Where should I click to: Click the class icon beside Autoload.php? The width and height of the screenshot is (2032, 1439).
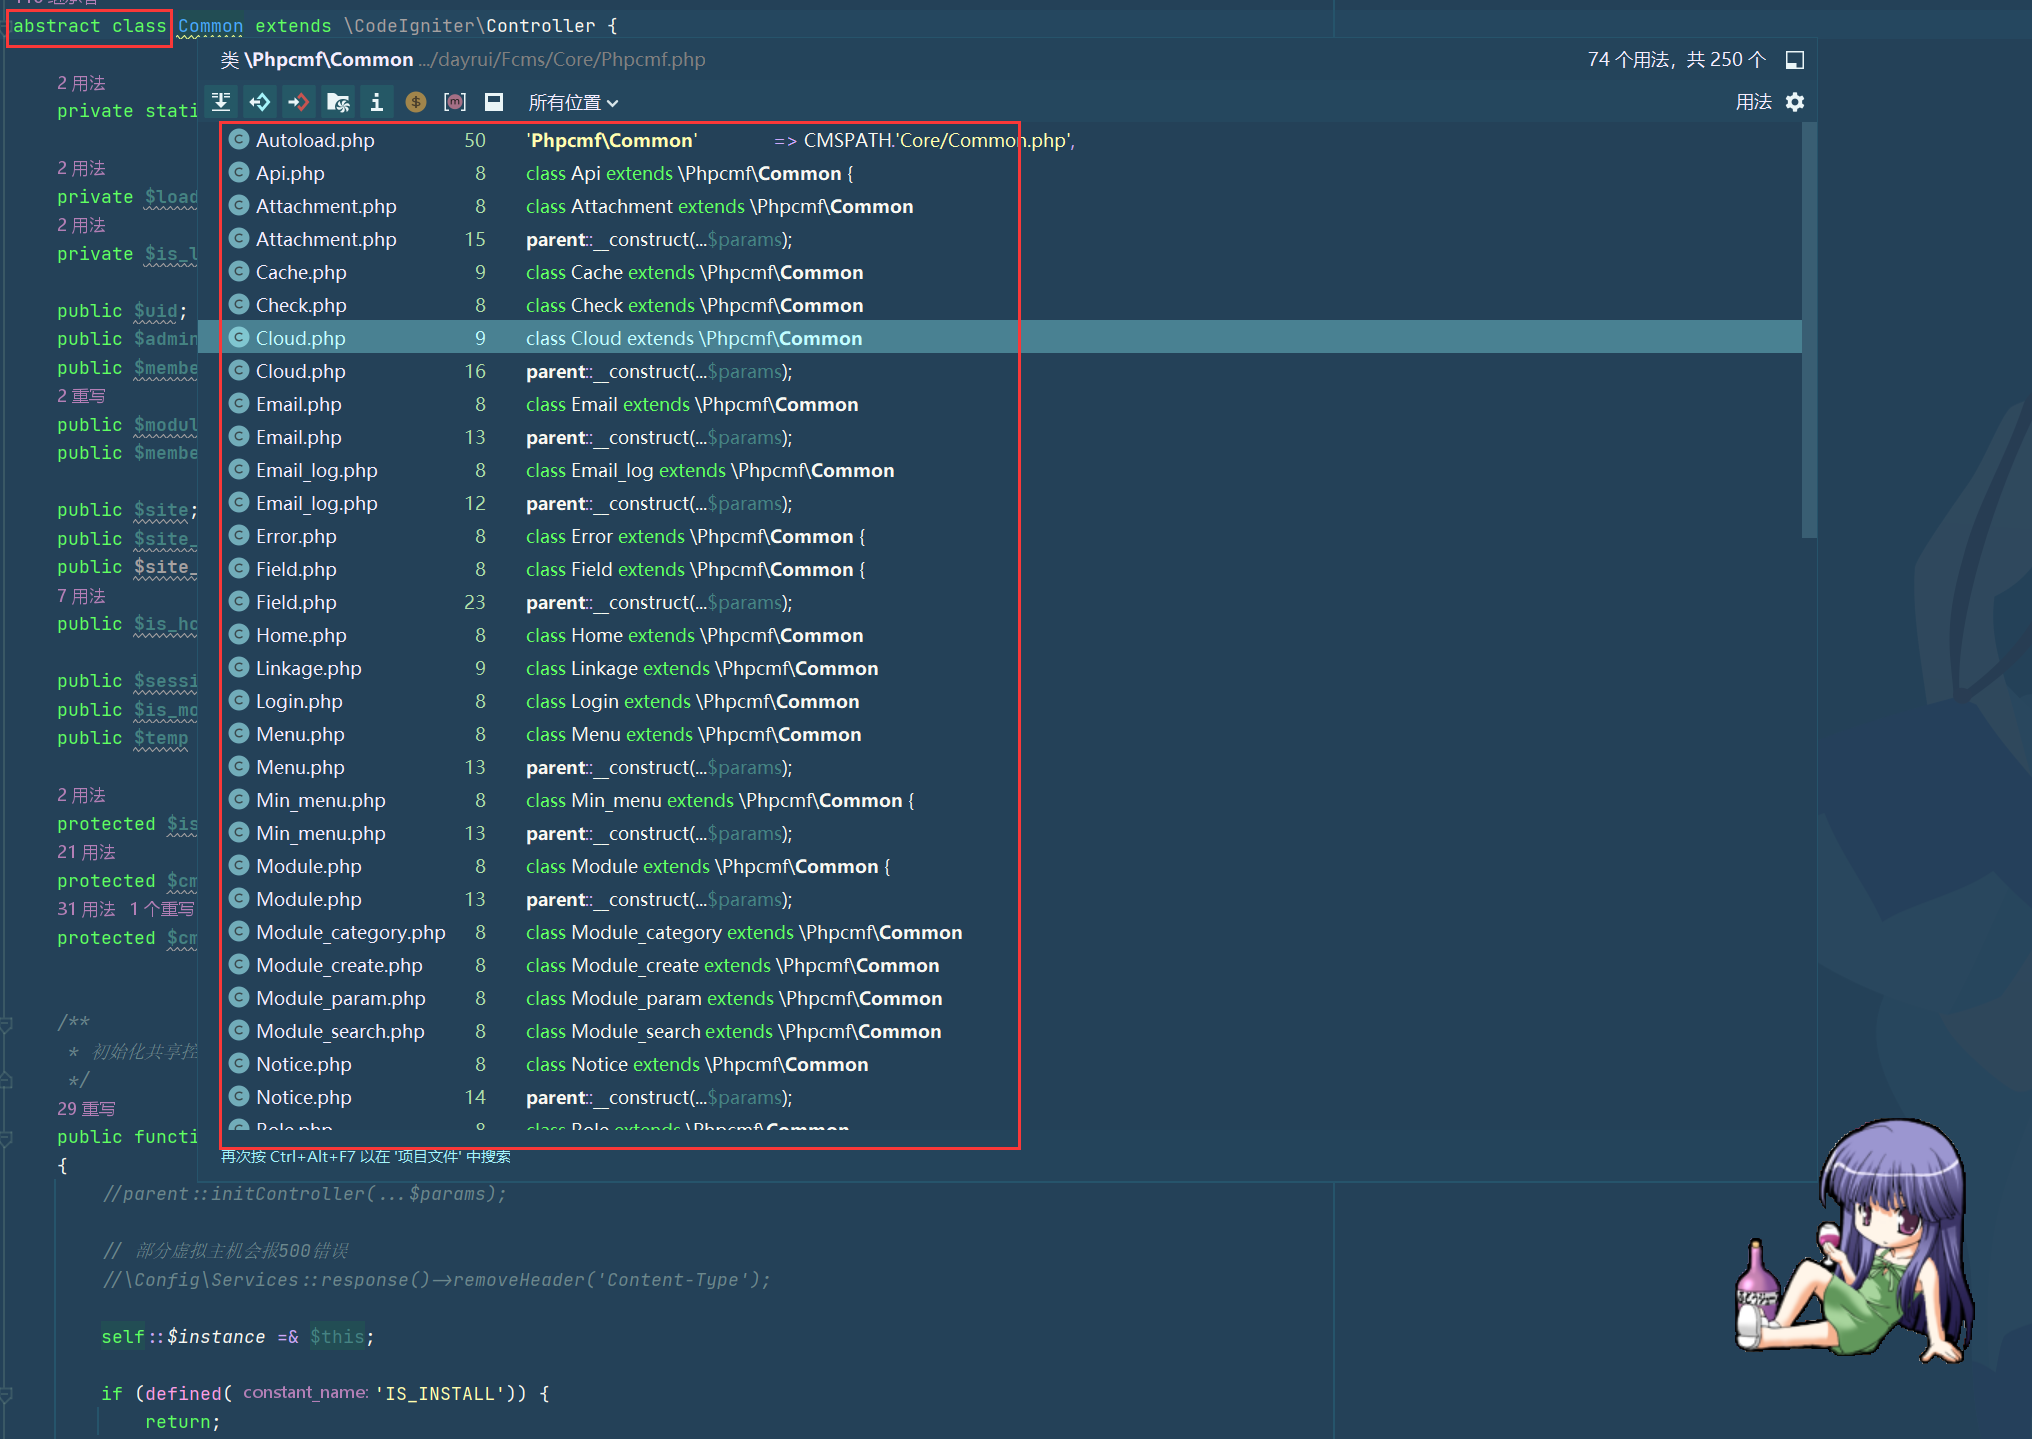(x=239, y=139)
